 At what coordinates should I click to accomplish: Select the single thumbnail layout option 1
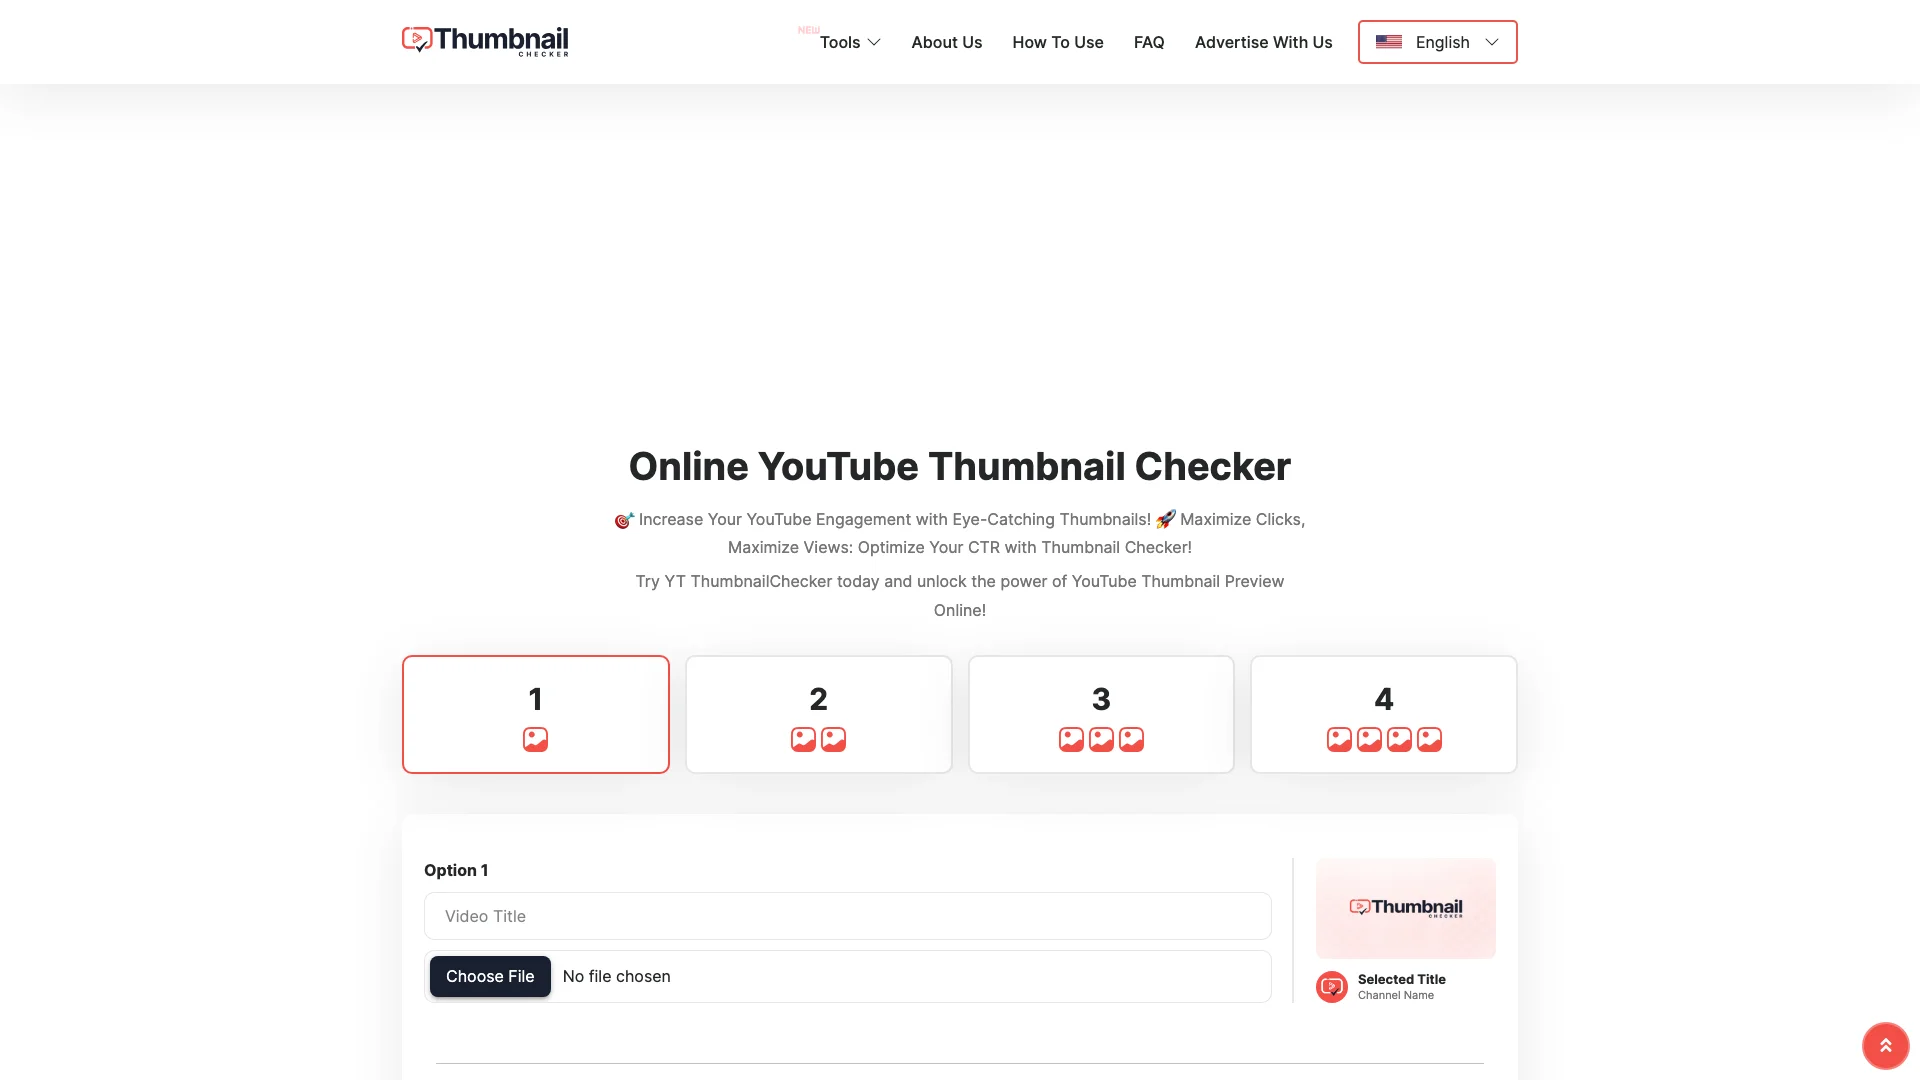tap(535, 713)
